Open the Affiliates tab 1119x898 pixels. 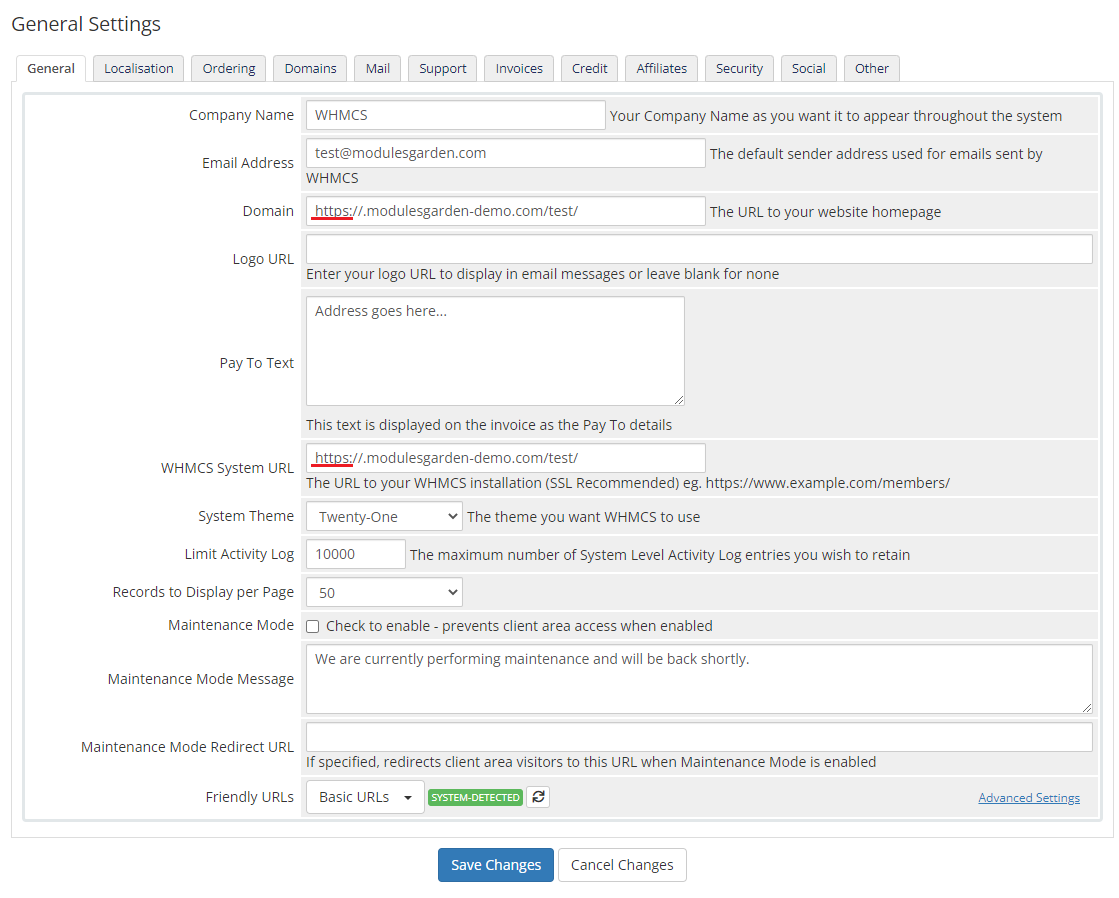(x=662, y=69)
